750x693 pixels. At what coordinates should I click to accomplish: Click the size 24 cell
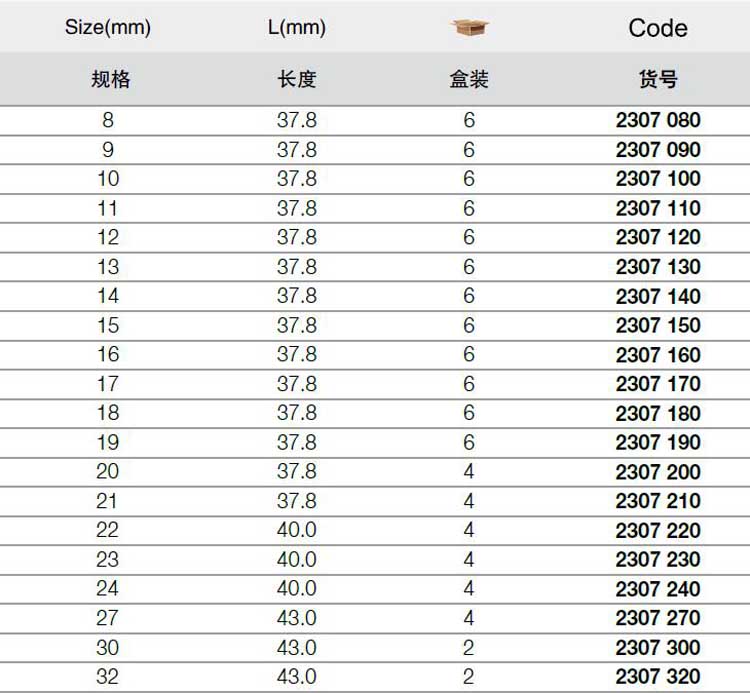[108, 589]
